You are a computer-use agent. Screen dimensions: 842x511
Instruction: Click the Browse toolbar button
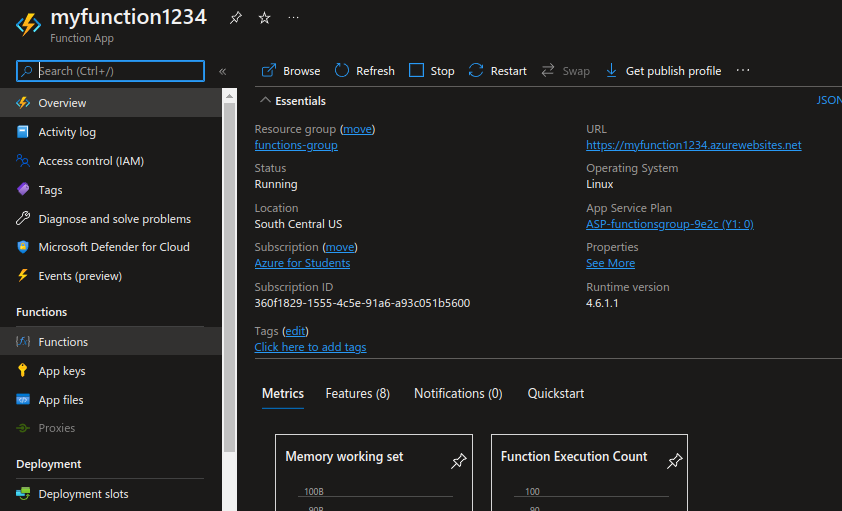pos(291,71)
